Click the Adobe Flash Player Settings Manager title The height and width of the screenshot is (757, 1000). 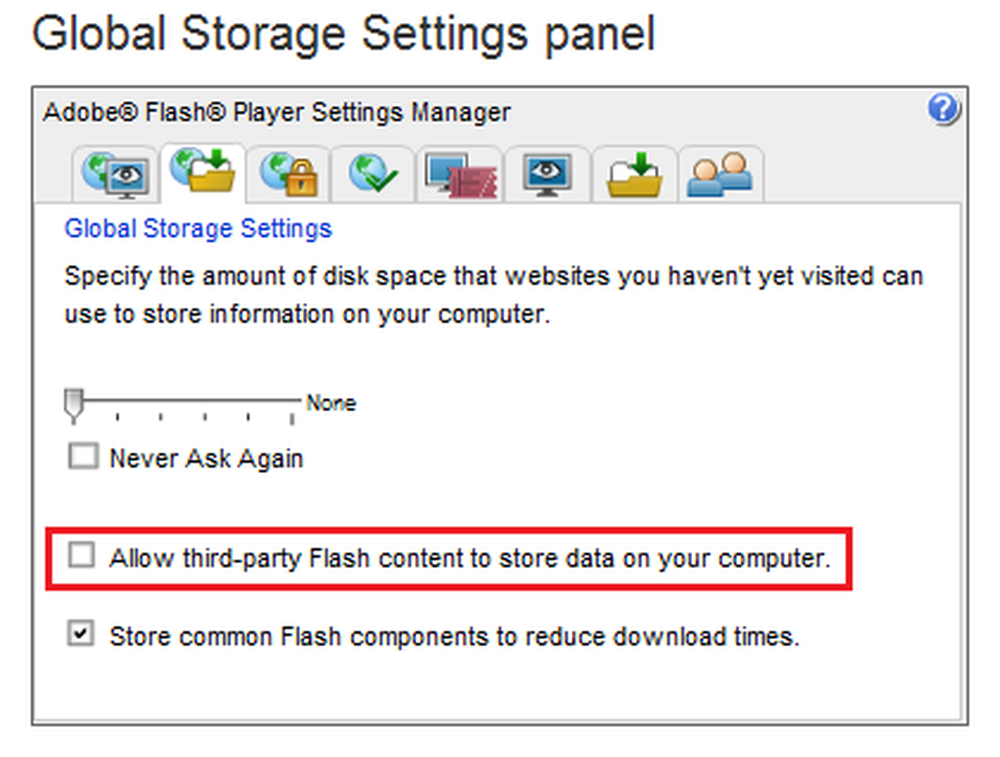coord(277,113)
